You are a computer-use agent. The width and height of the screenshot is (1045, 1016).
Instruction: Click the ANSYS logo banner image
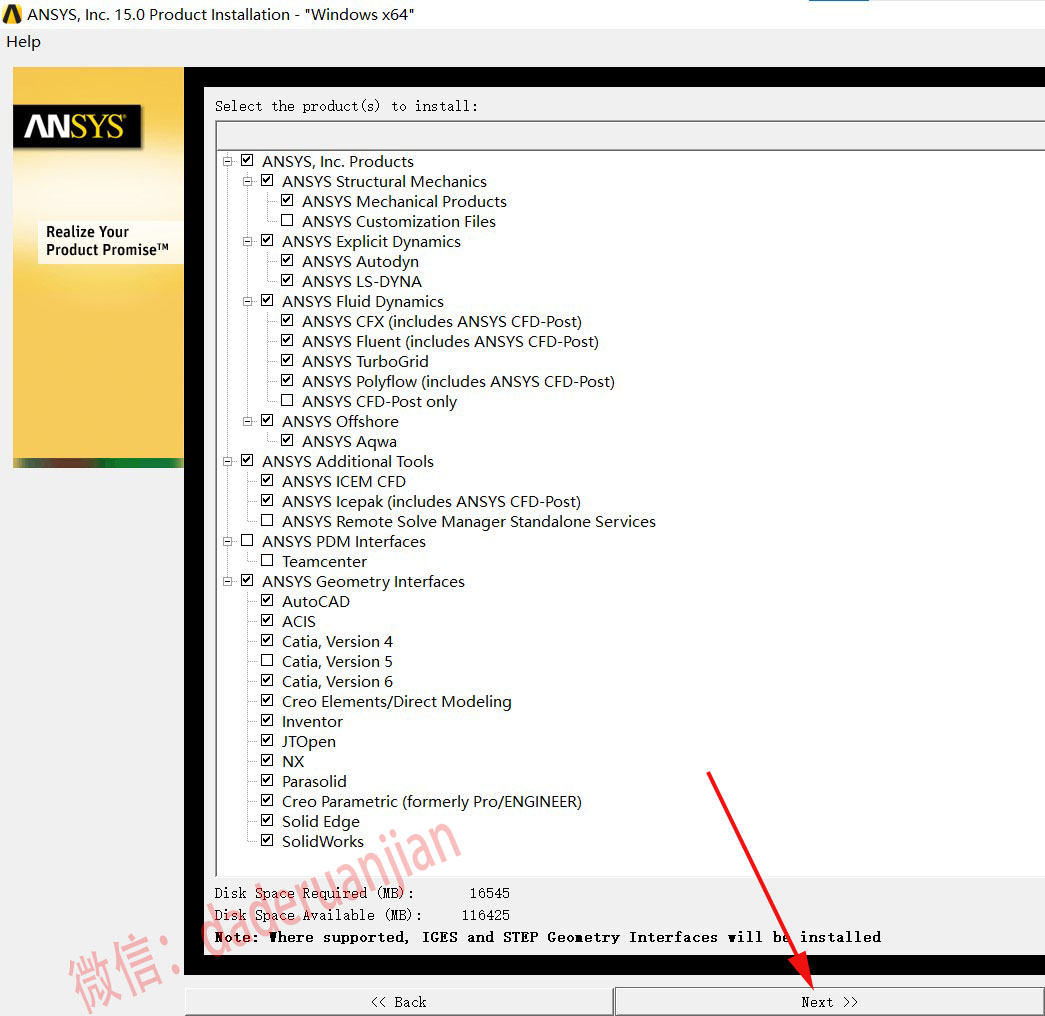[77, 126]
